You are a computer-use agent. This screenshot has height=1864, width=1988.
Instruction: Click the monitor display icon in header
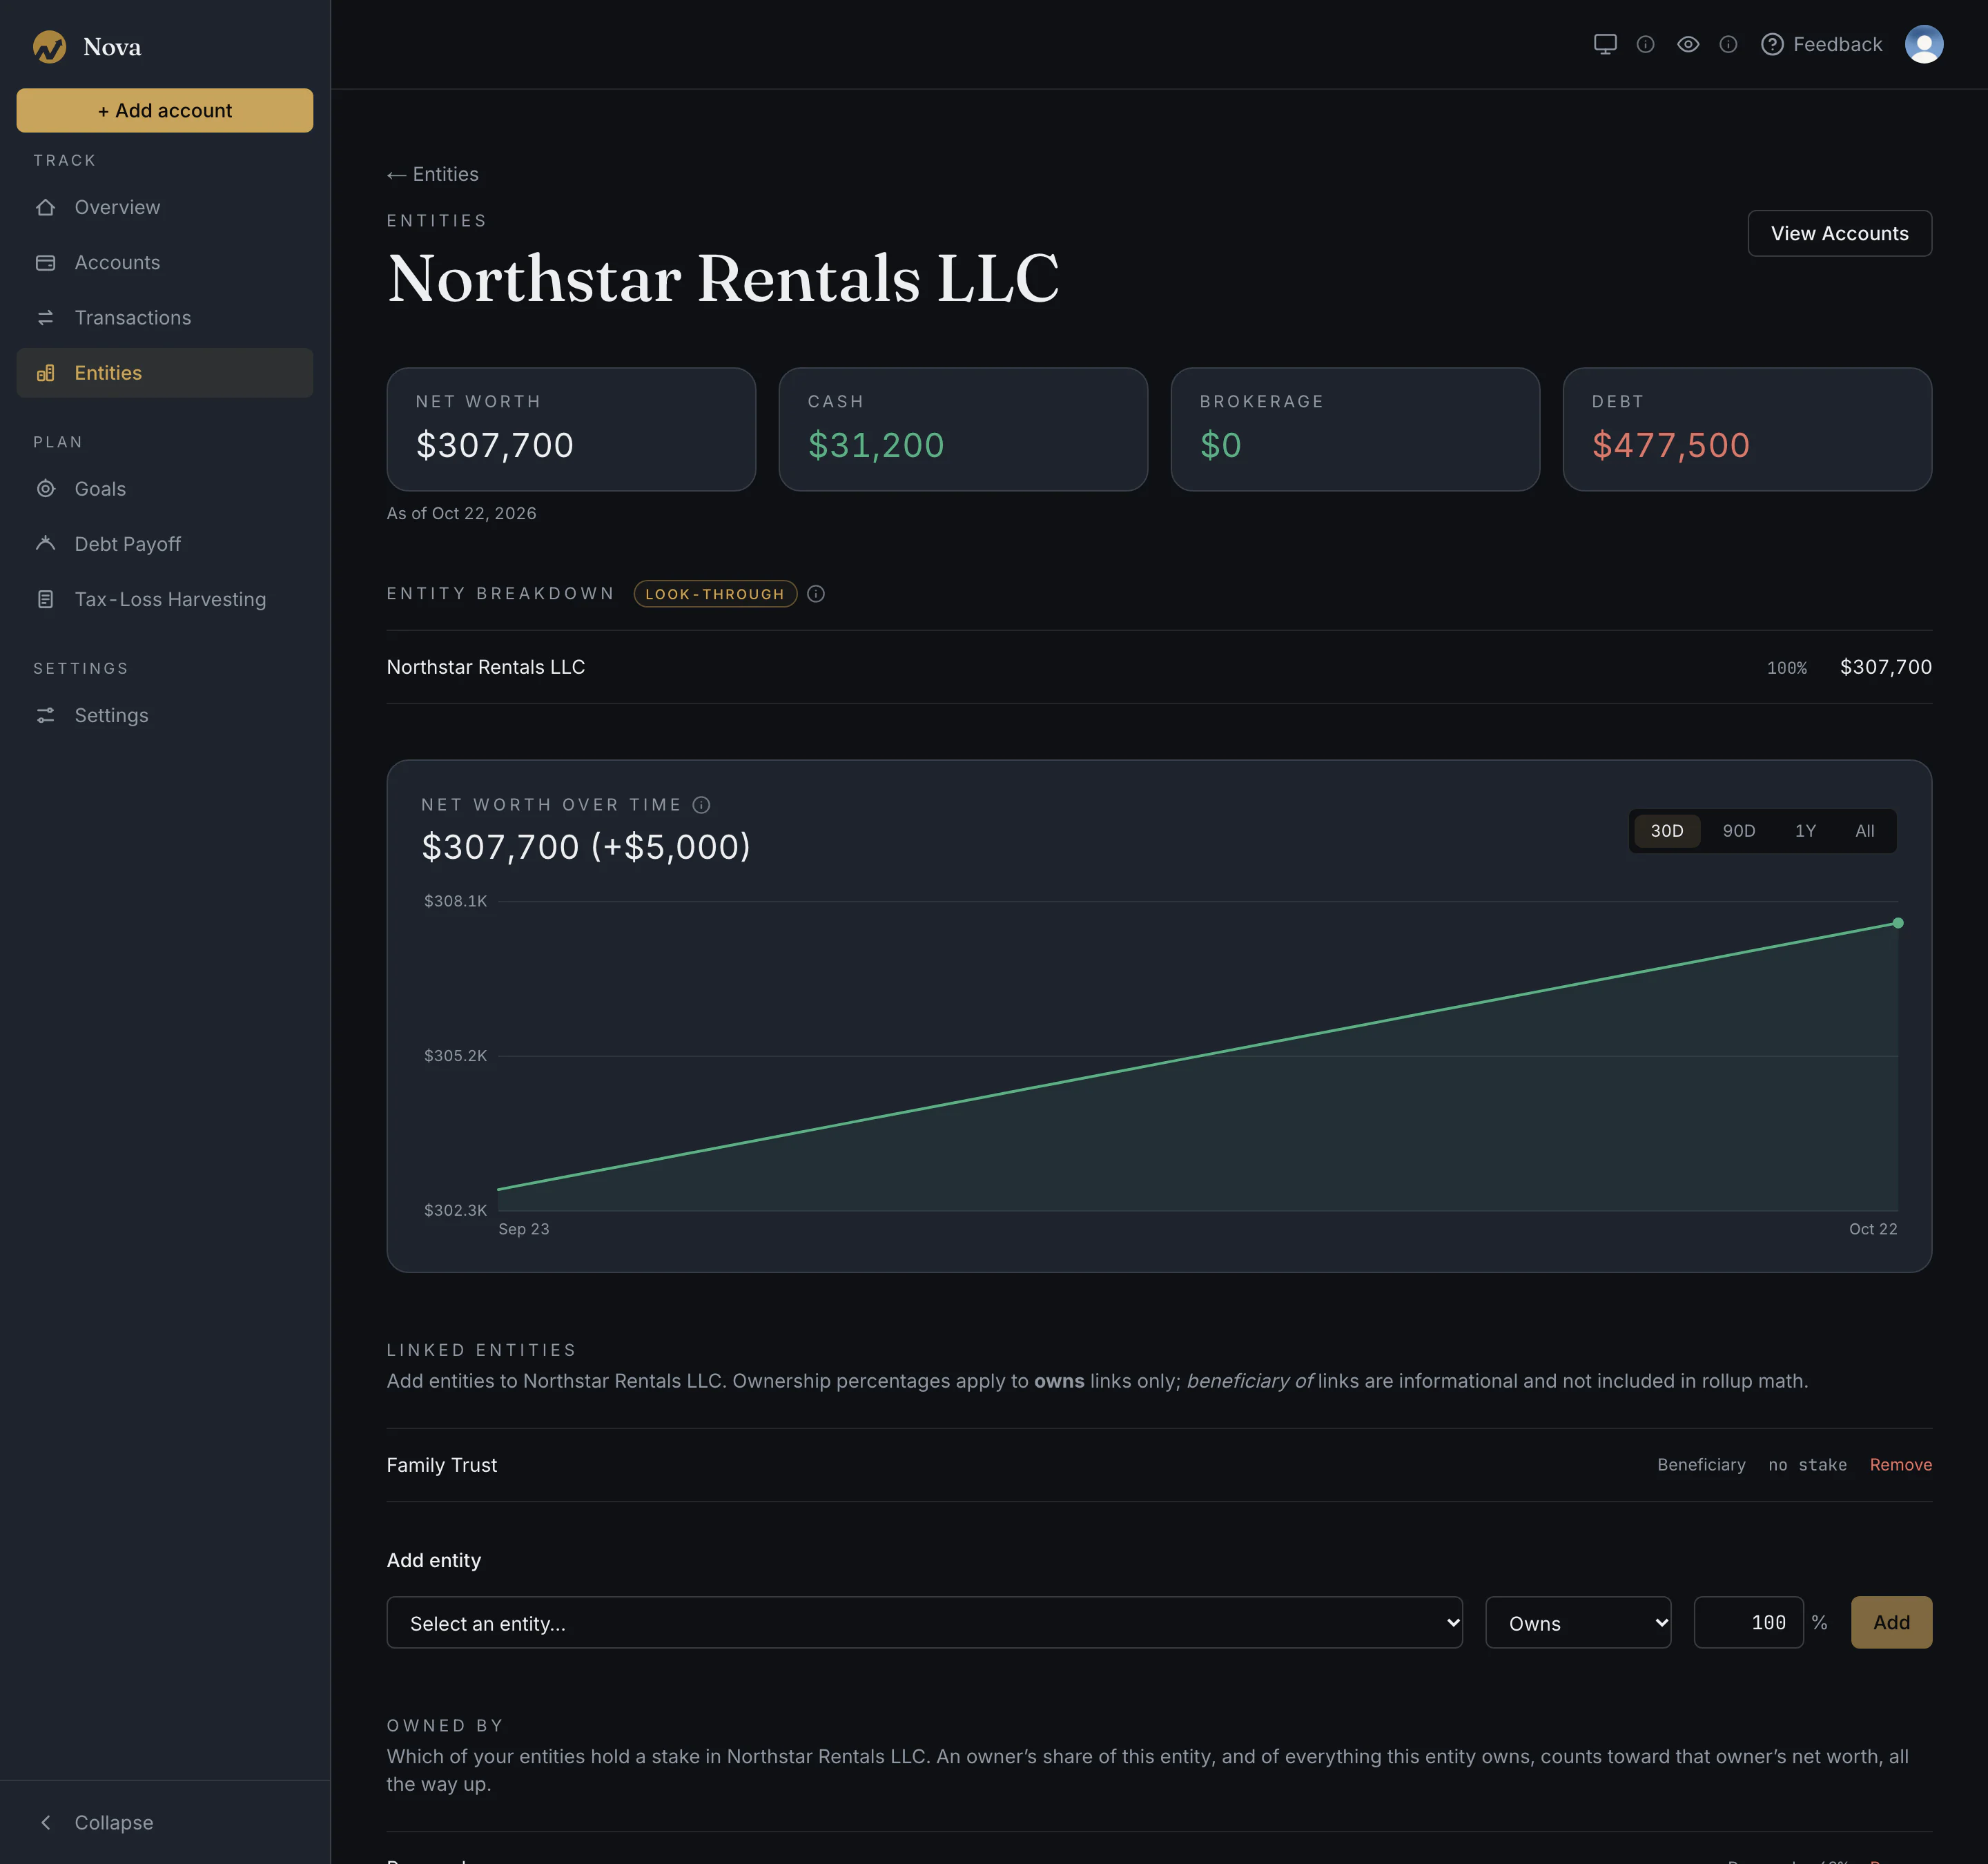click(1605, 44)
